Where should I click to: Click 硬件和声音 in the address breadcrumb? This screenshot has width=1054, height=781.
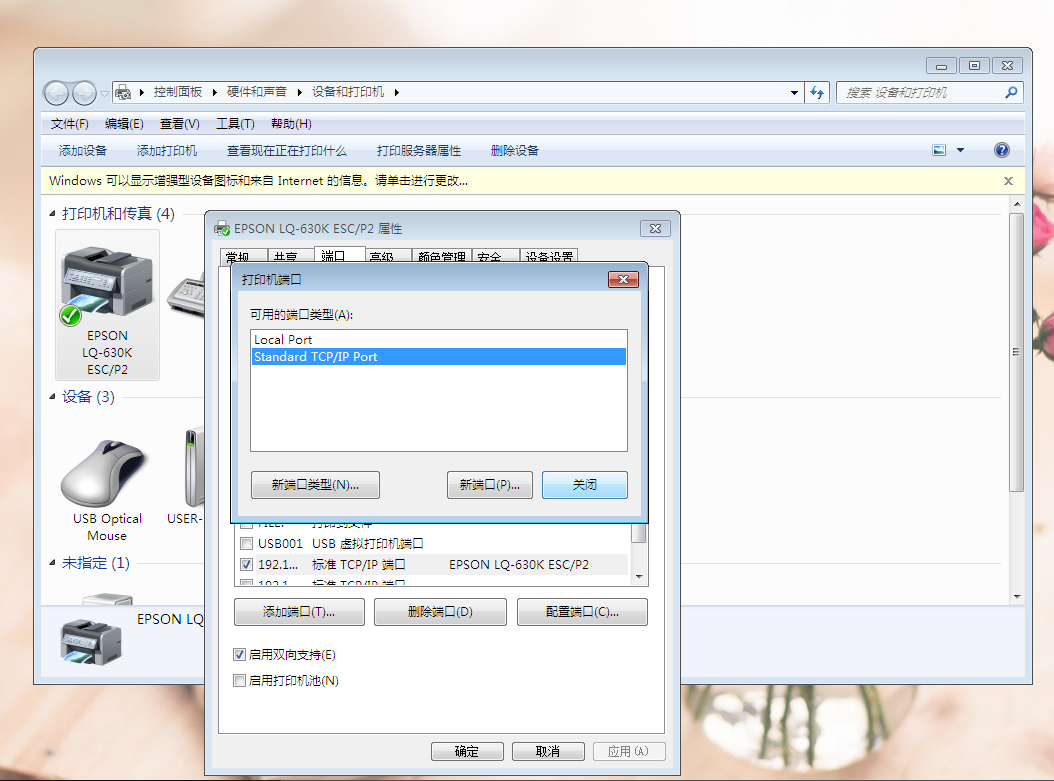(257, 92)
